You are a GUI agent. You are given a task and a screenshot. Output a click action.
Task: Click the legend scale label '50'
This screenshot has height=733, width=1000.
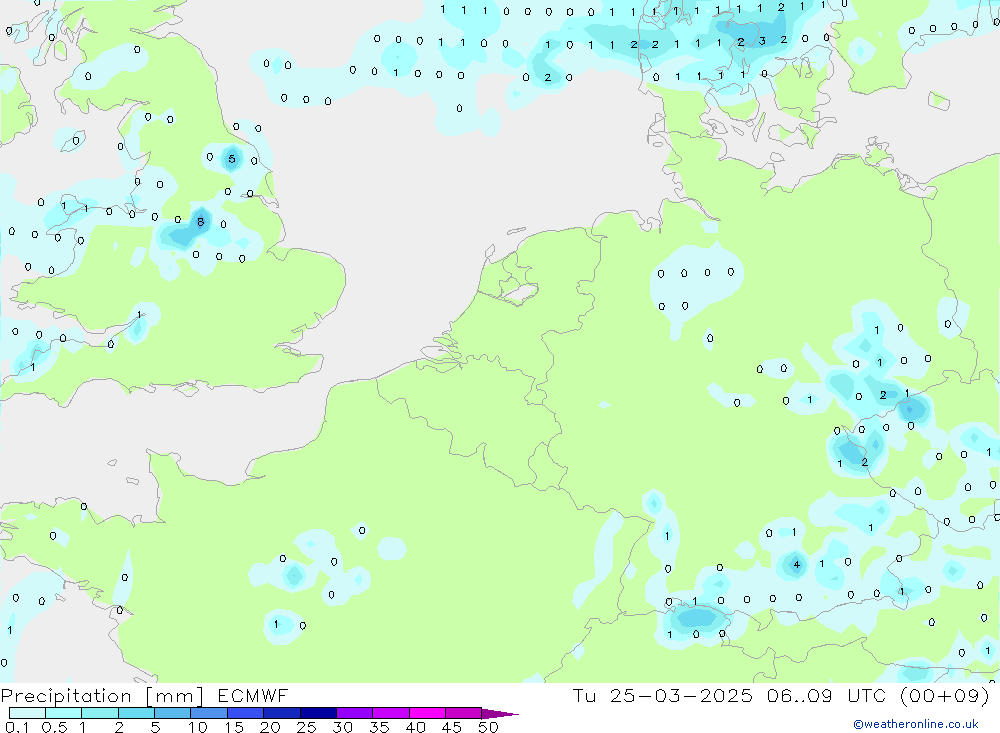[x=488, y=727]
